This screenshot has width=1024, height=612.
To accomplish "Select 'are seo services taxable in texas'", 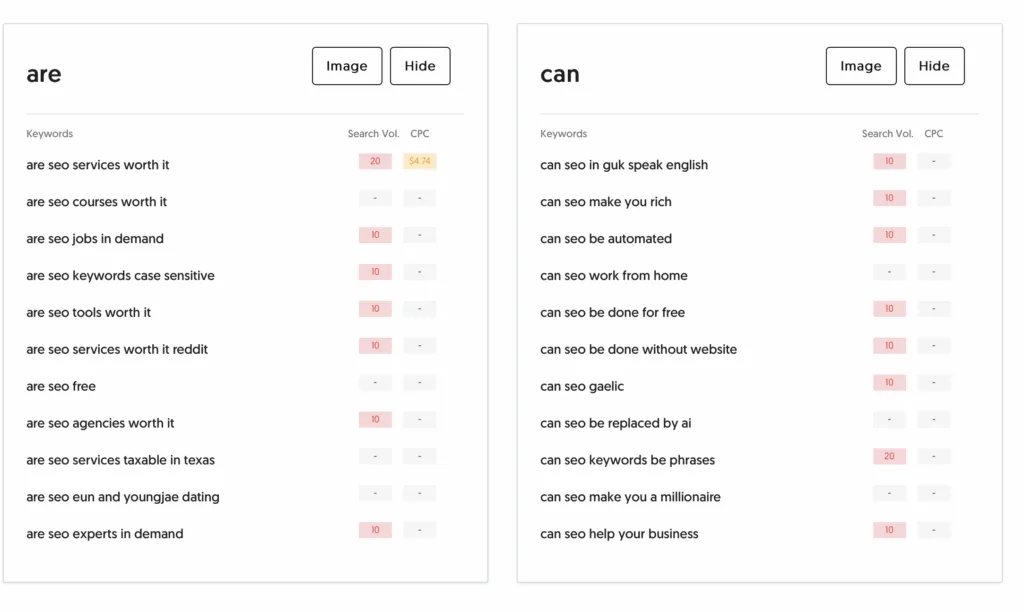I will pyautogui.click(x=120, y=460).
